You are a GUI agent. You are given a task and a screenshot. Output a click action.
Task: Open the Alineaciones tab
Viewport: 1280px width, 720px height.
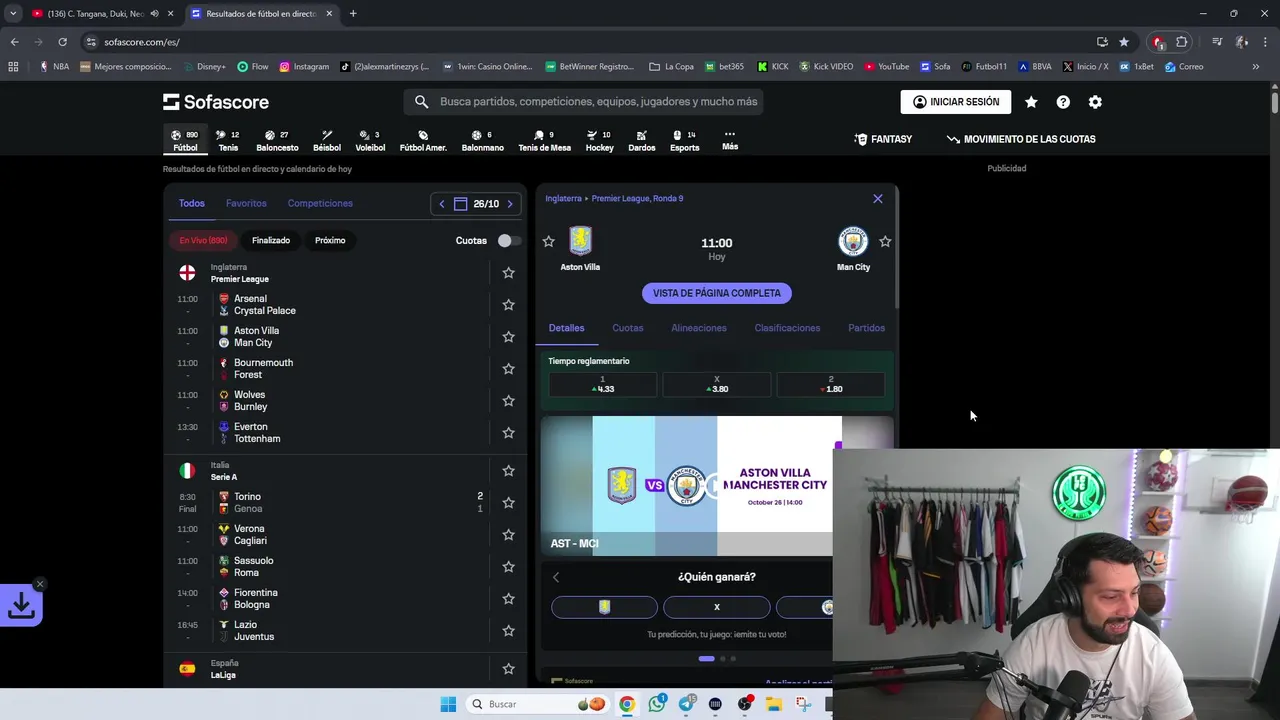click(699, 328)
